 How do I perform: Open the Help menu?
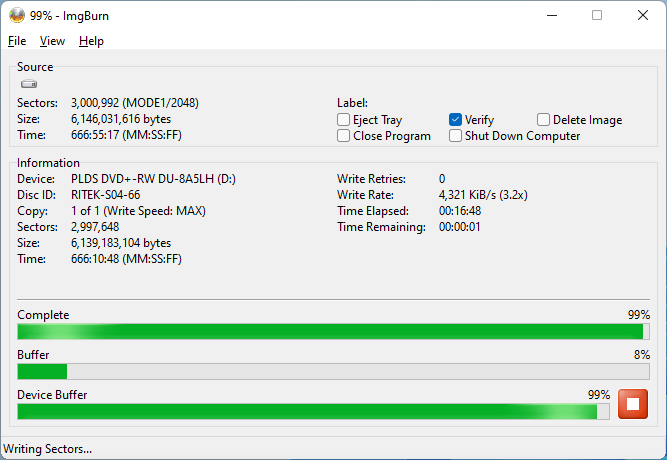pyautogui.click(x=91, y=41)
